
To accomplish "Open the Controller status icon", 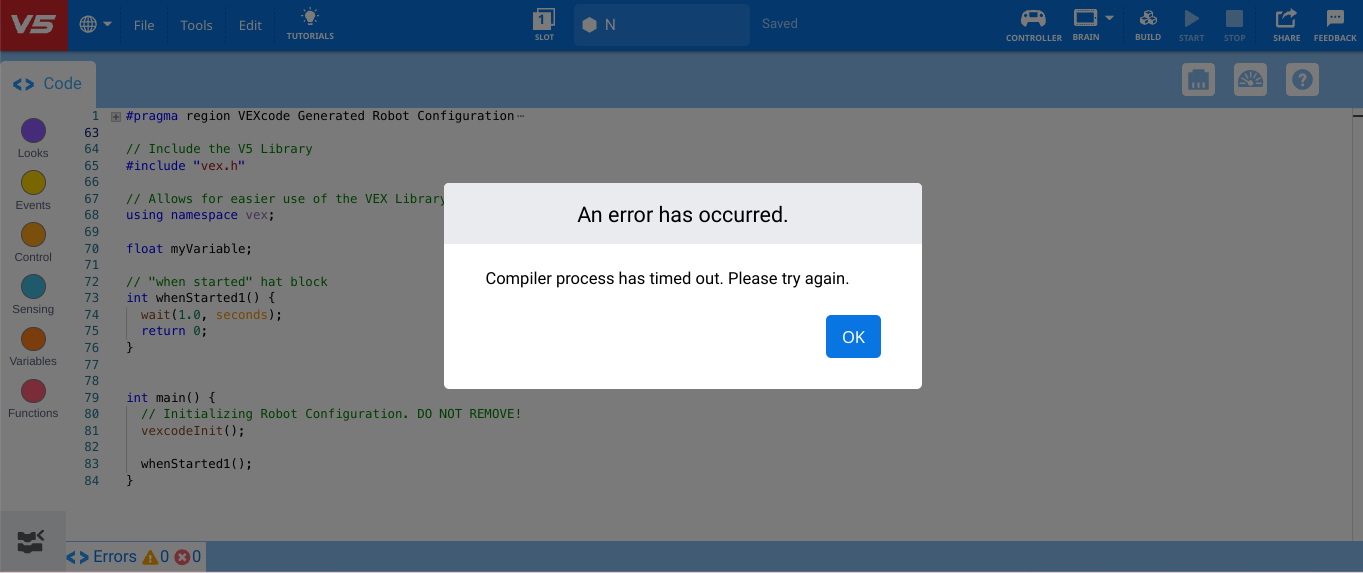I will pos(1034,25).
